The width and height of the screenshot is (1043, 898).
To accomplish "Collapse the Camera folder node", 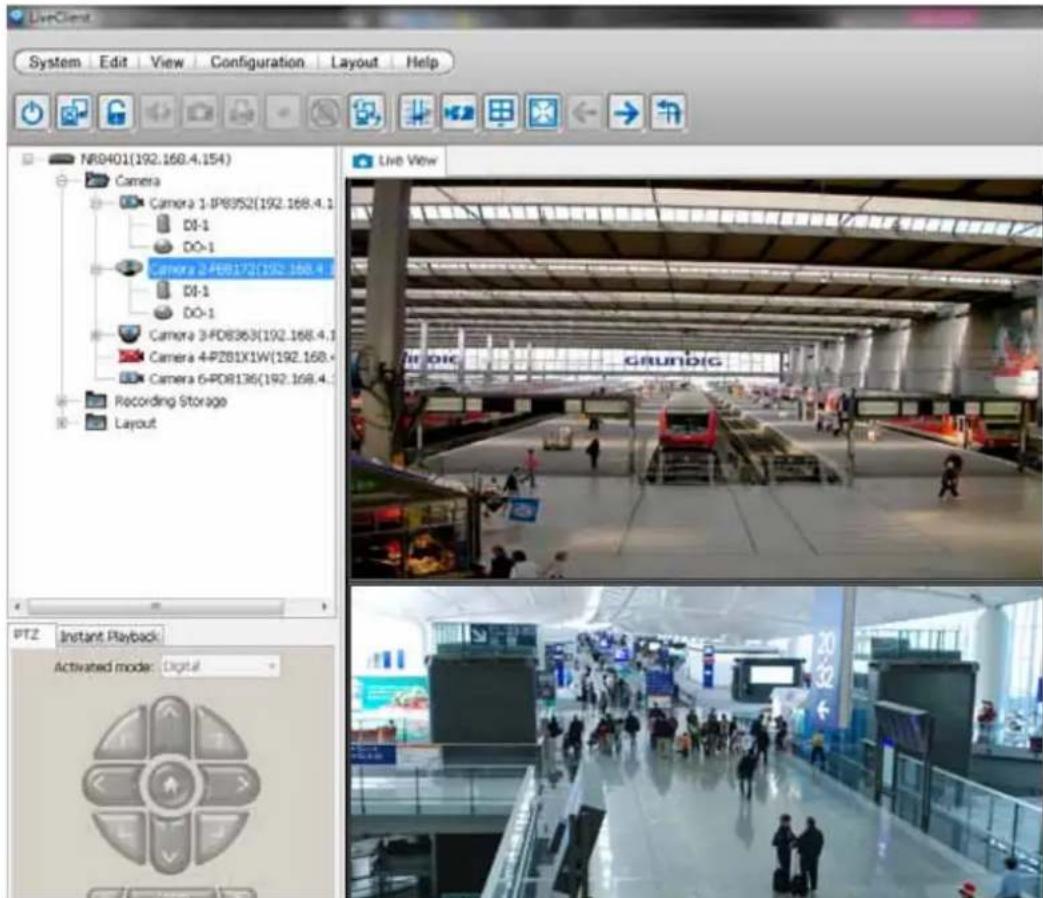I will coord(62,181).
